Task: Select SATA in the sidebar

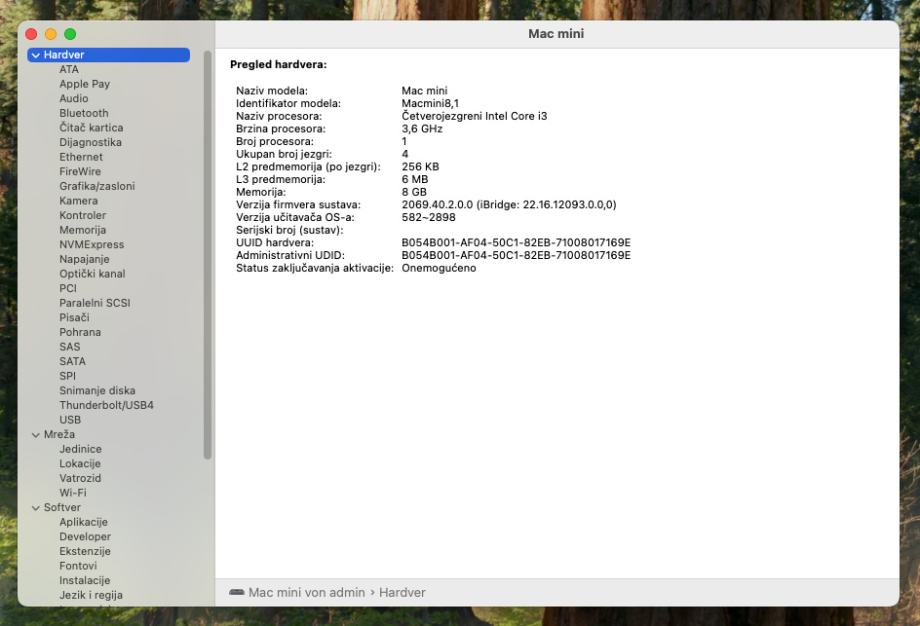Action: (x=72, y=361)
